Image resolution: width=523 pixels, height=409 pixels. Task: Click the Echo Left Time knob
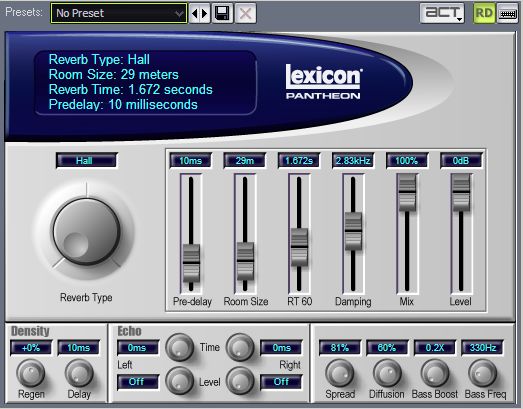(x=180, y=347)
